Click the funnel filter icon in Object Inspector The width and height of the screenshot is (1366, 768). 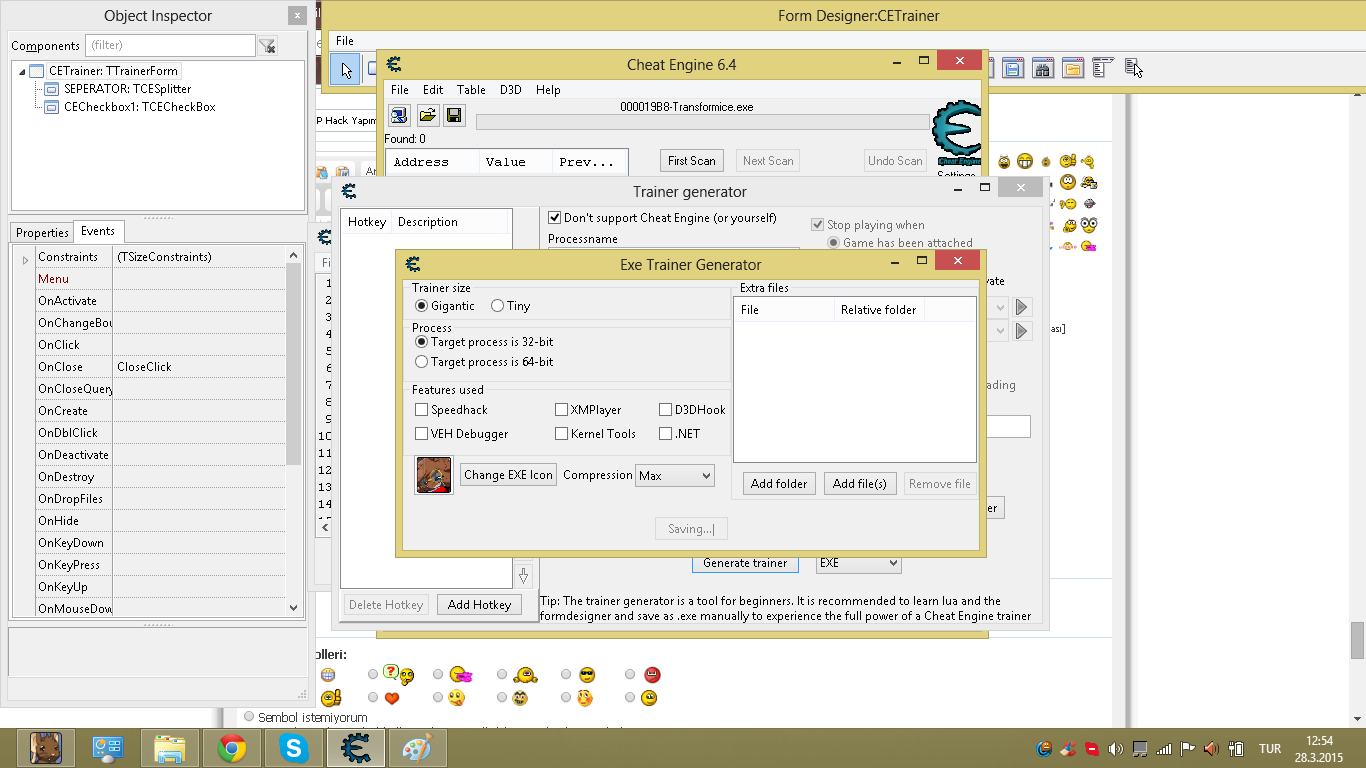pyautogui.click(x=267, y=45)
